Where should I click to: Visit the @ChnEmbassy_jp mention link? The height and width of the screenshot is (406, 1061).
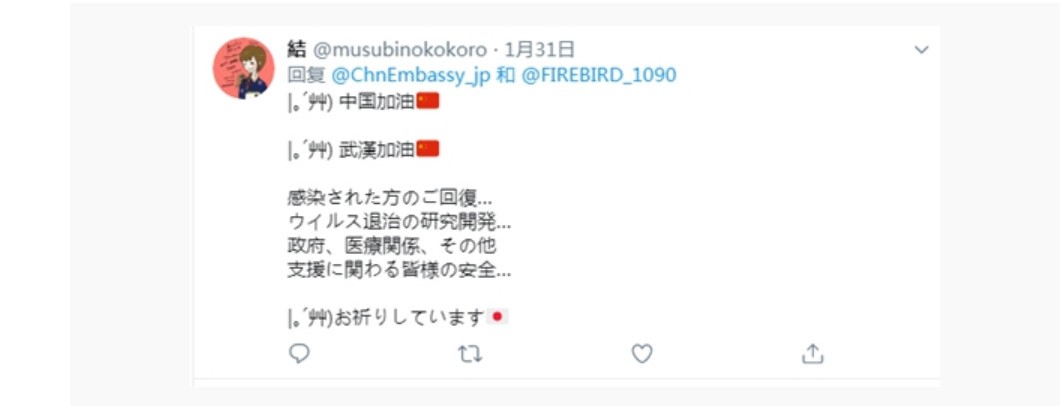coord(411,75)
